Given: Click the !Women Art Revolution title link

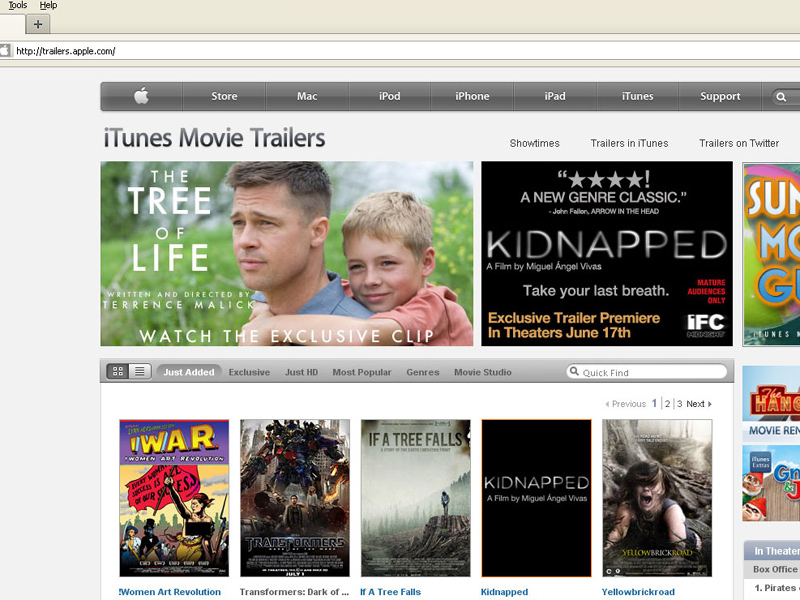Looking at the screenshot, I should (170, 592).
